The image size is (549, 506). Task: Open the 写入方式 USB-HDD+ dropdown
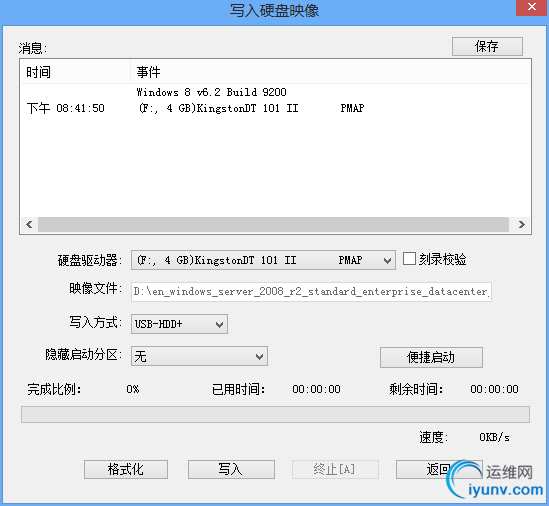pos(179,324)
